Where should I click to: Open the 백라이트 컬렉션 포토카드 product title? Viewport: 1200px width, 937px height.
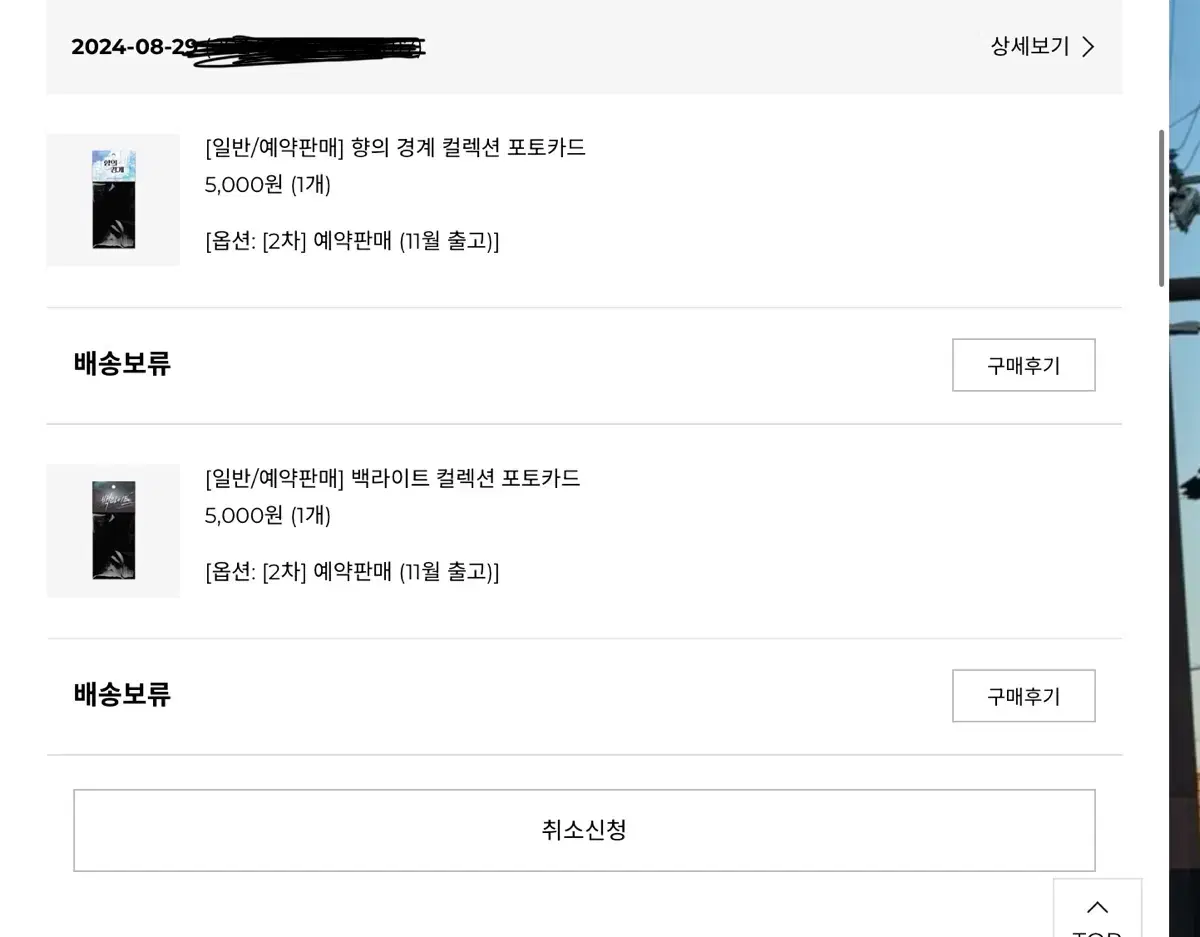point(393,478)
